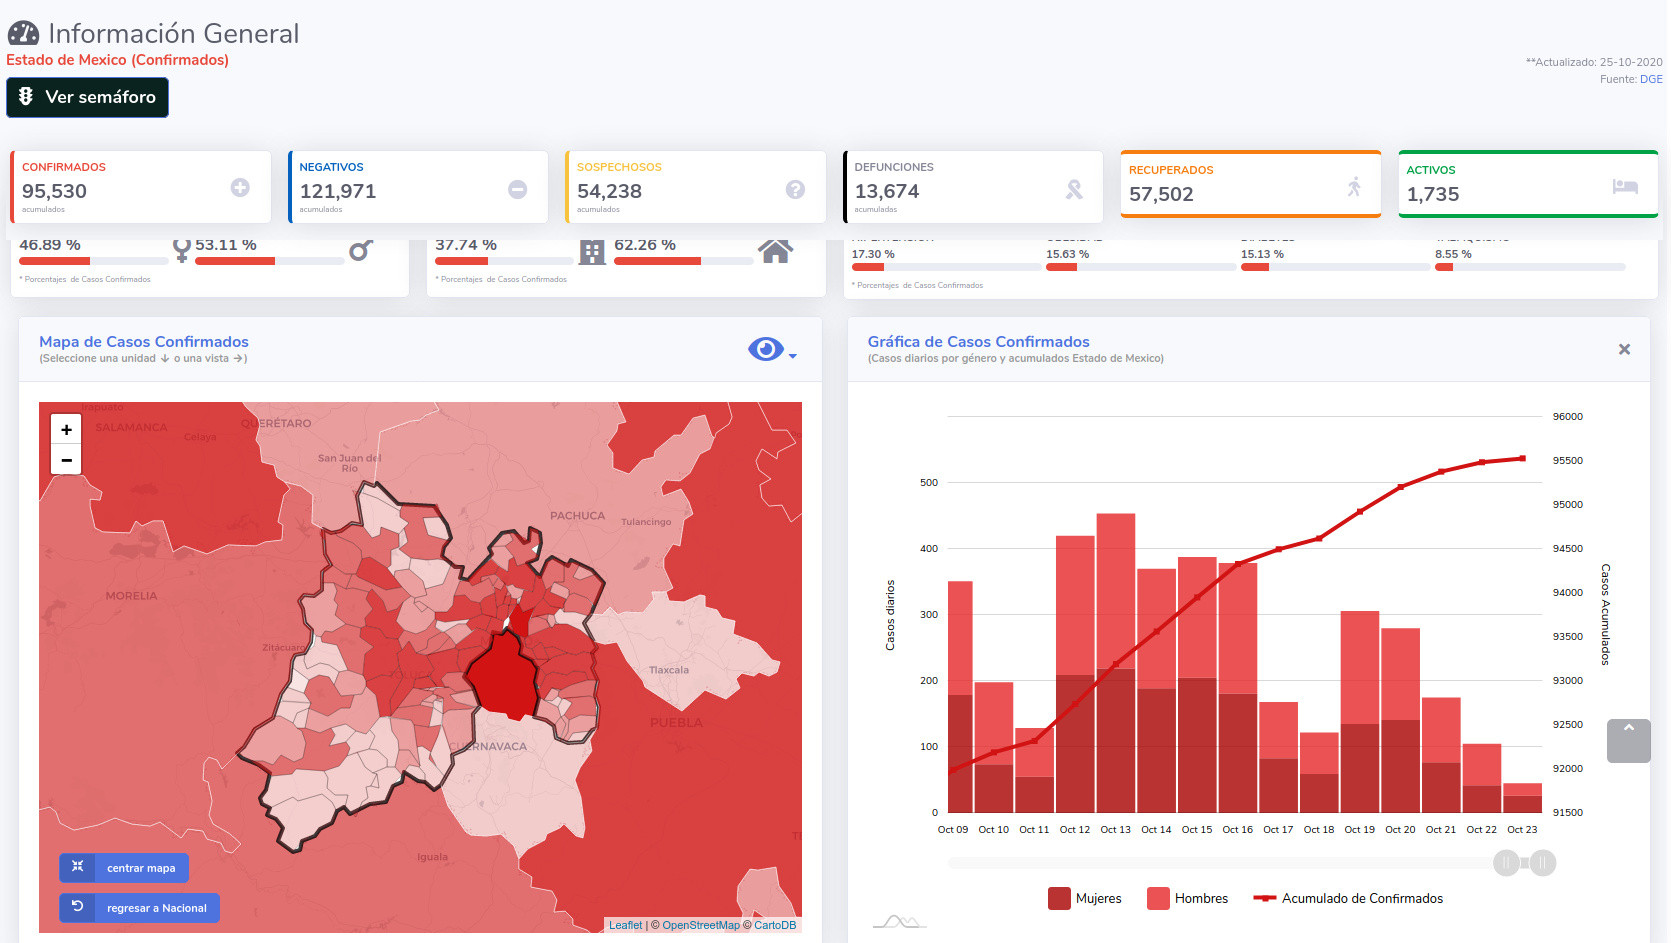
Task: Open the Leaflet attribution link
Action: [626, 925]
